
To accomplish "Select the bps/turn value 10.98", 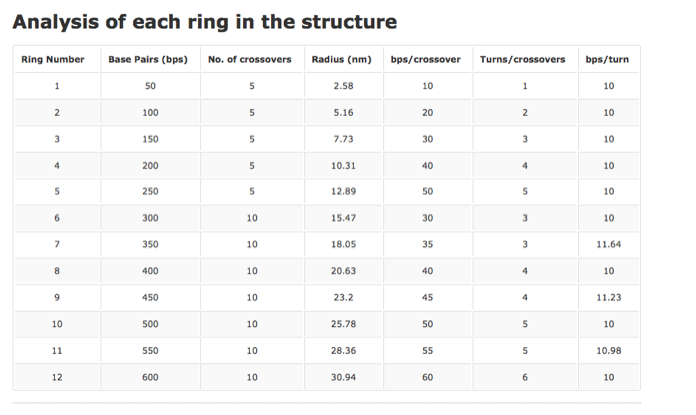I will [x=608, y=350].
